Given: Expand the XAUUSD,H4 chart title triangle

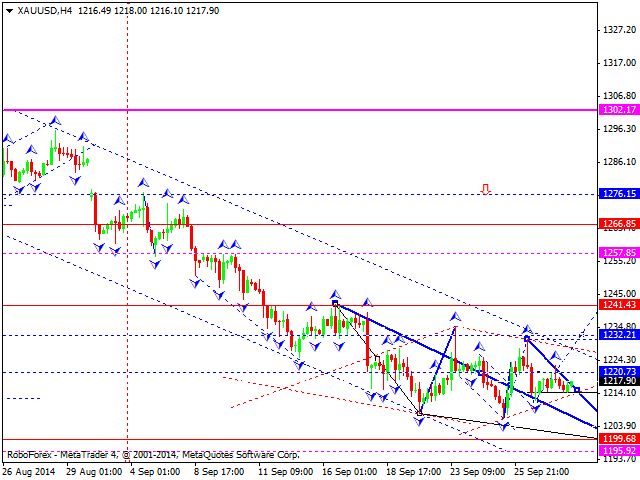Looking at the screenshot, I should point(9,11).
